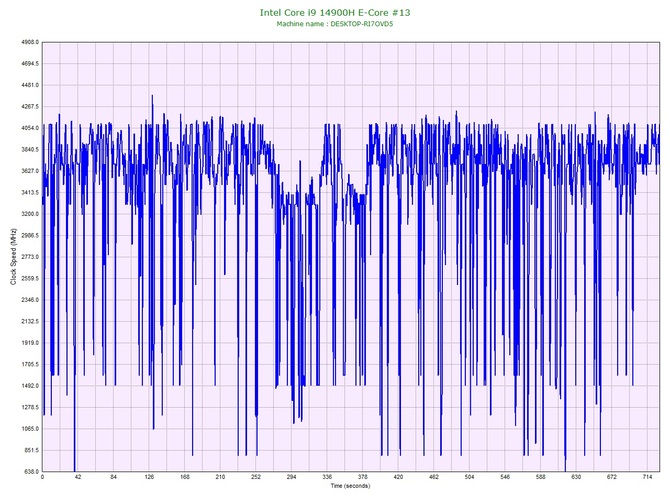The width and height of the screenshot is (670, 503).
Task: Click the 0 tick on time axis
Action: (x=42, y=477)
